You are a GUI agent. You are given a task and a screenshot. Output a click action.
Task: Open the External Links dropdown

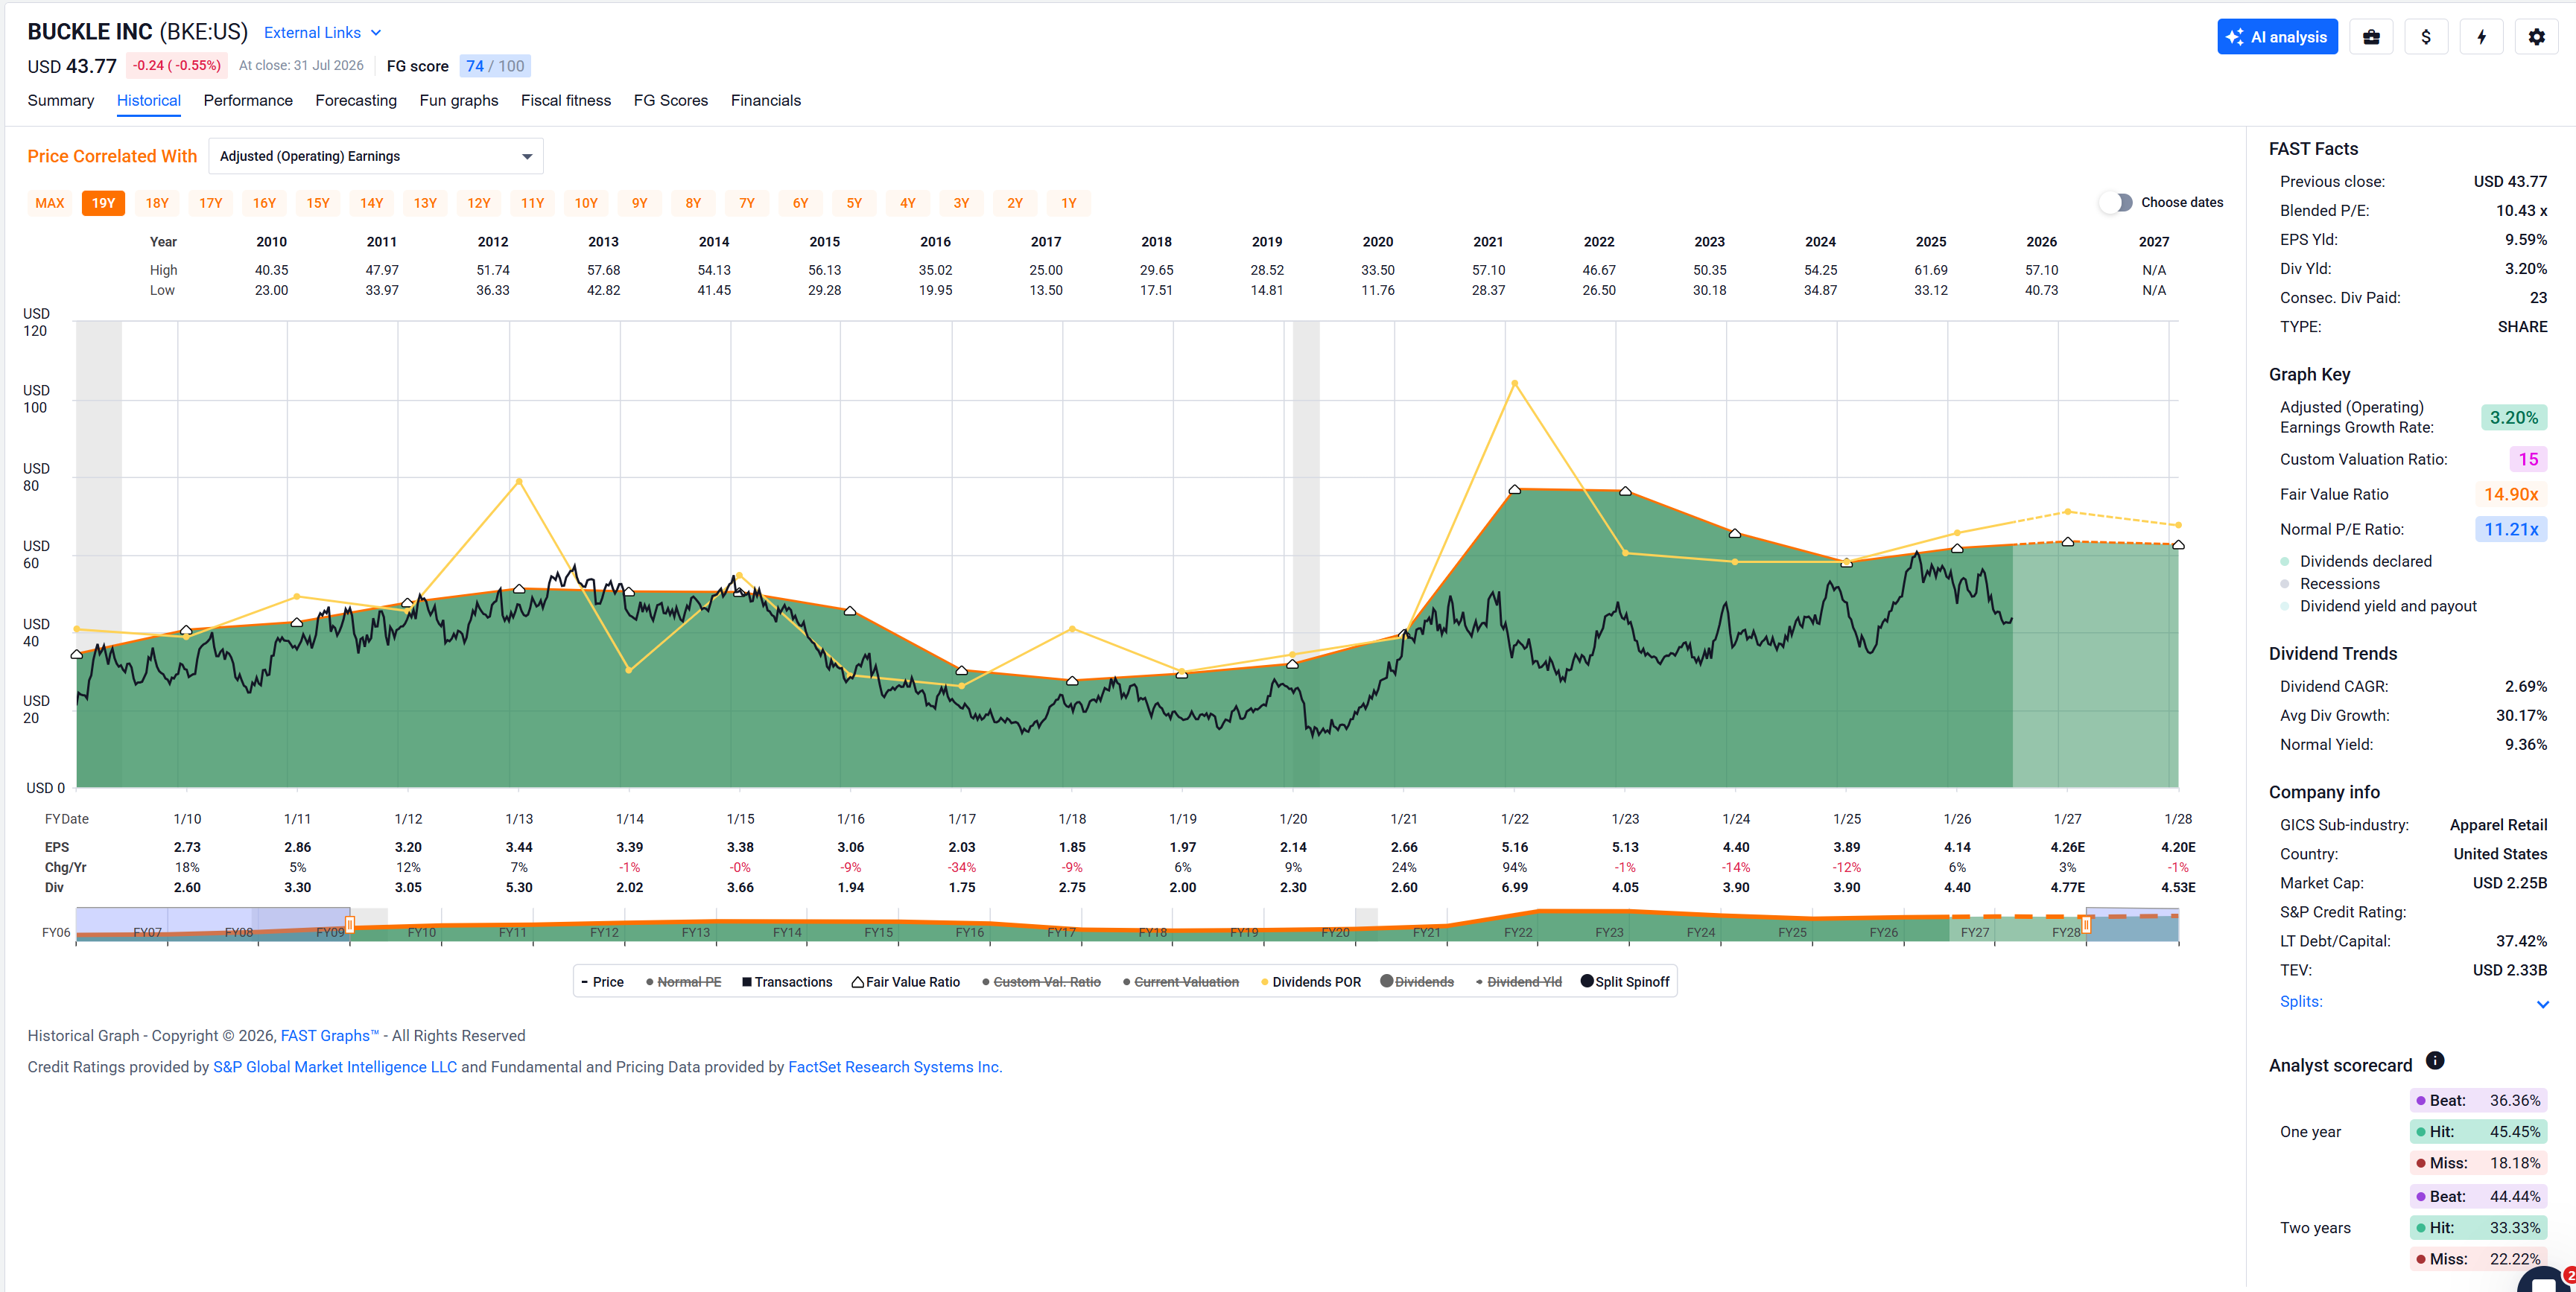pyautogui.click(x=322, y=33)
